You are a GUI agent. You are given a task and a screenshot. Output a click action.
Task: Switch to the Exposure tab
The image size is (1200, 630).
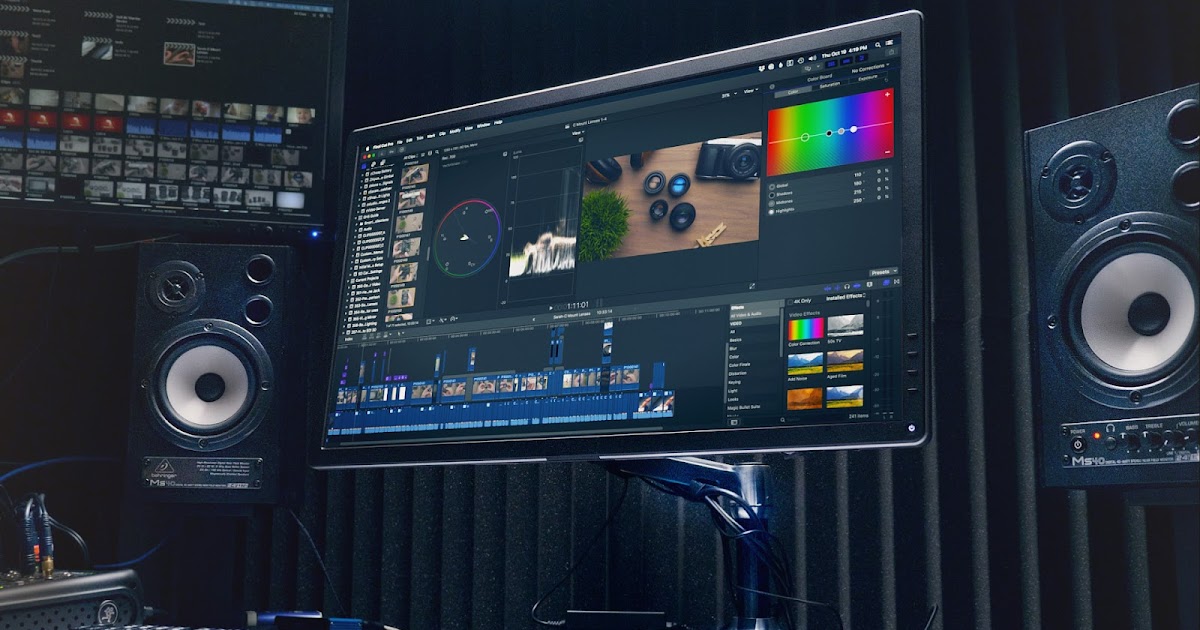(867, 78)
